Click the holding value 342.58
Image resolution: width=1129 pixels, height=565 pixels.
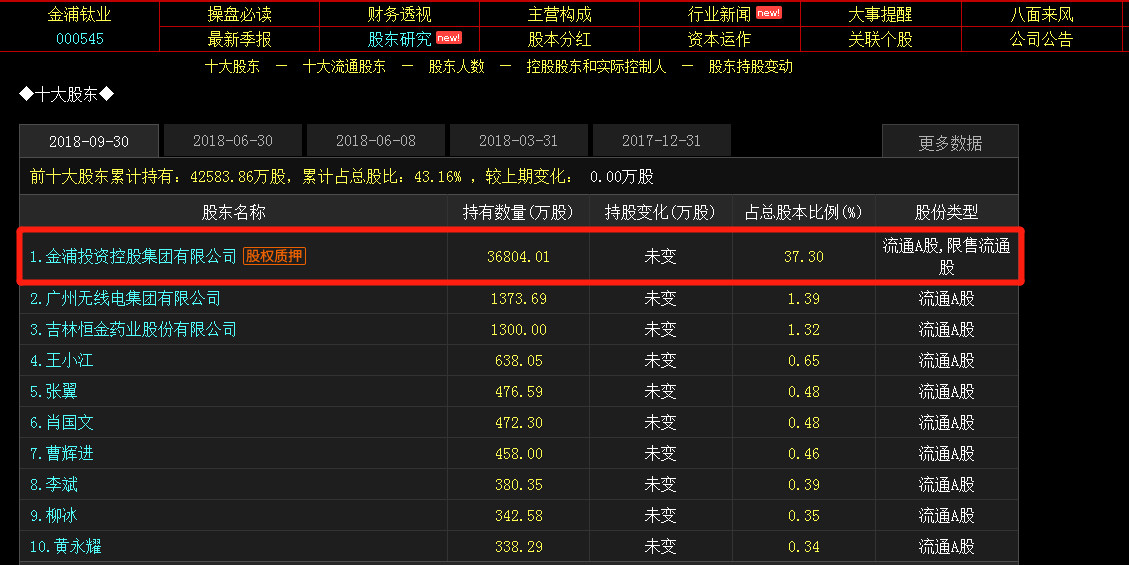tap(518, 515)
